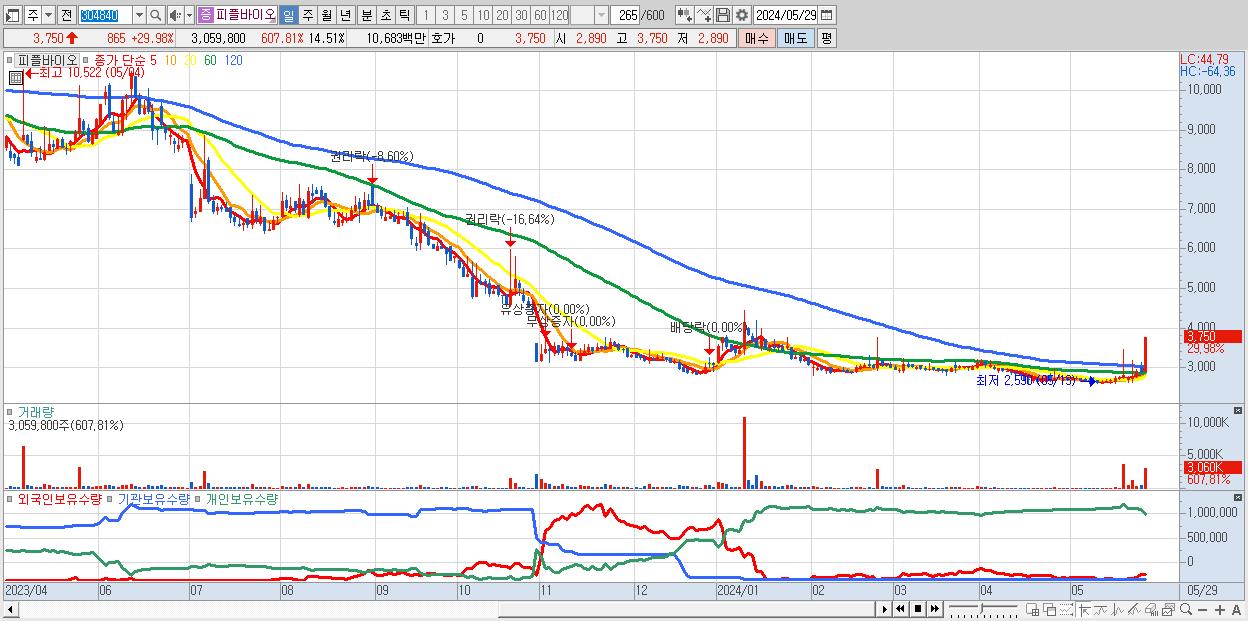Click the add candlestick indicator icon
The width and height of the screenshot is (1248, 621).
684,15
